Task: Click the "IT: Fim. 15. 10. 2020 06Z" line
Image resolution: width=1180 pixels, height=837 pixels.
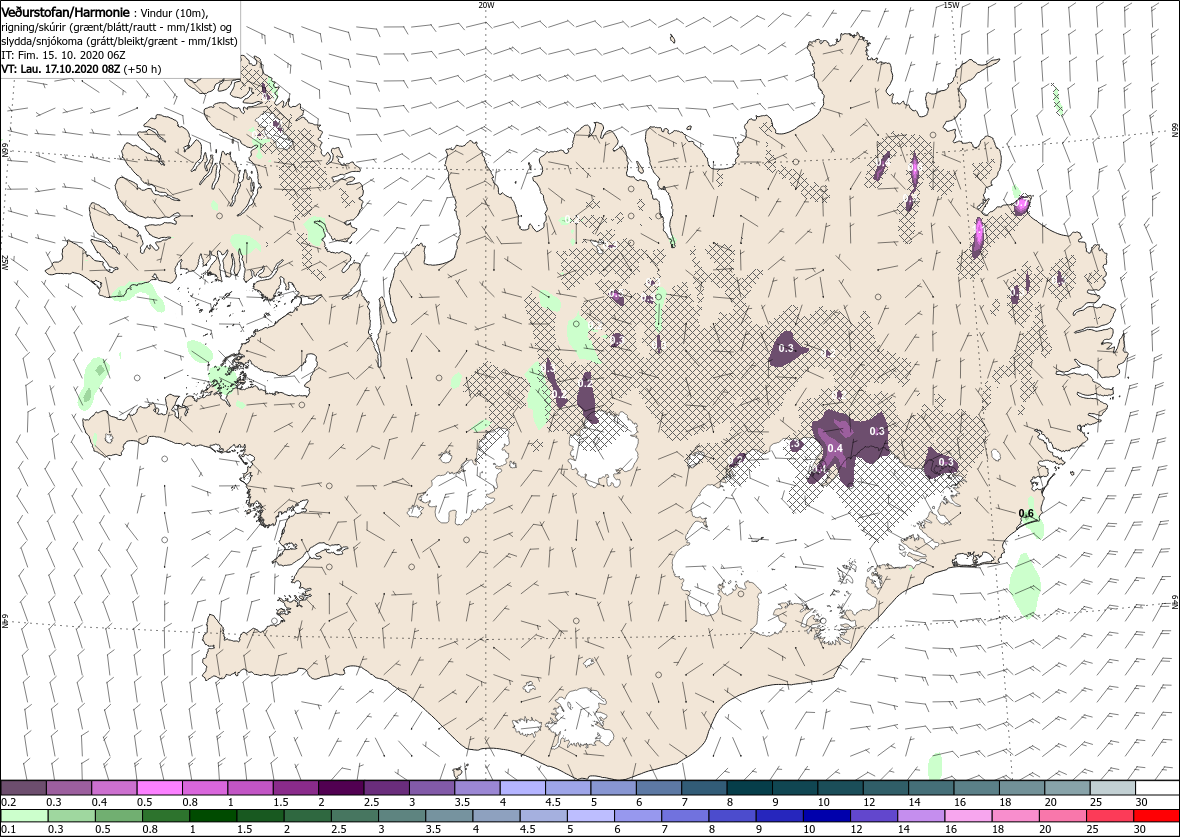Action: point(65,56)
